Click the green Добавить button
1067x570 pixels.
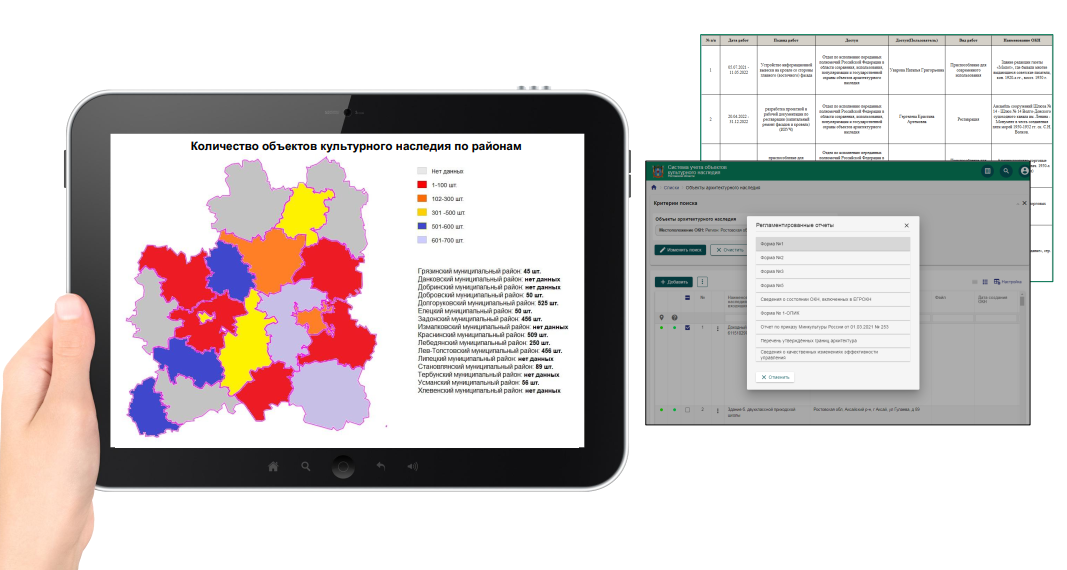[x=673, y=282]
